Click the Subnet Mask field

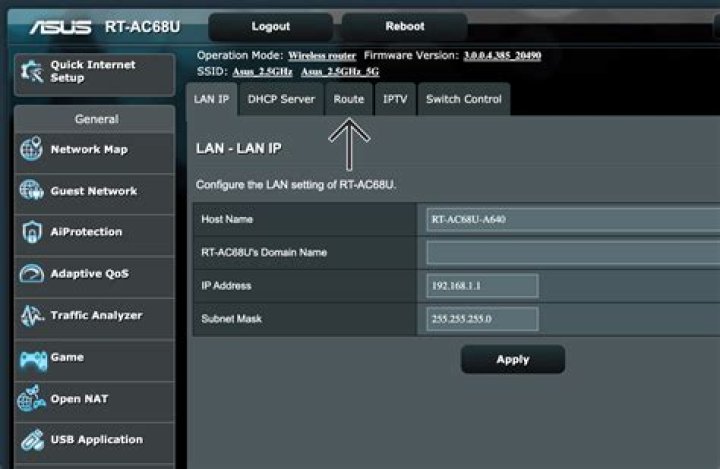pos(482,319)
